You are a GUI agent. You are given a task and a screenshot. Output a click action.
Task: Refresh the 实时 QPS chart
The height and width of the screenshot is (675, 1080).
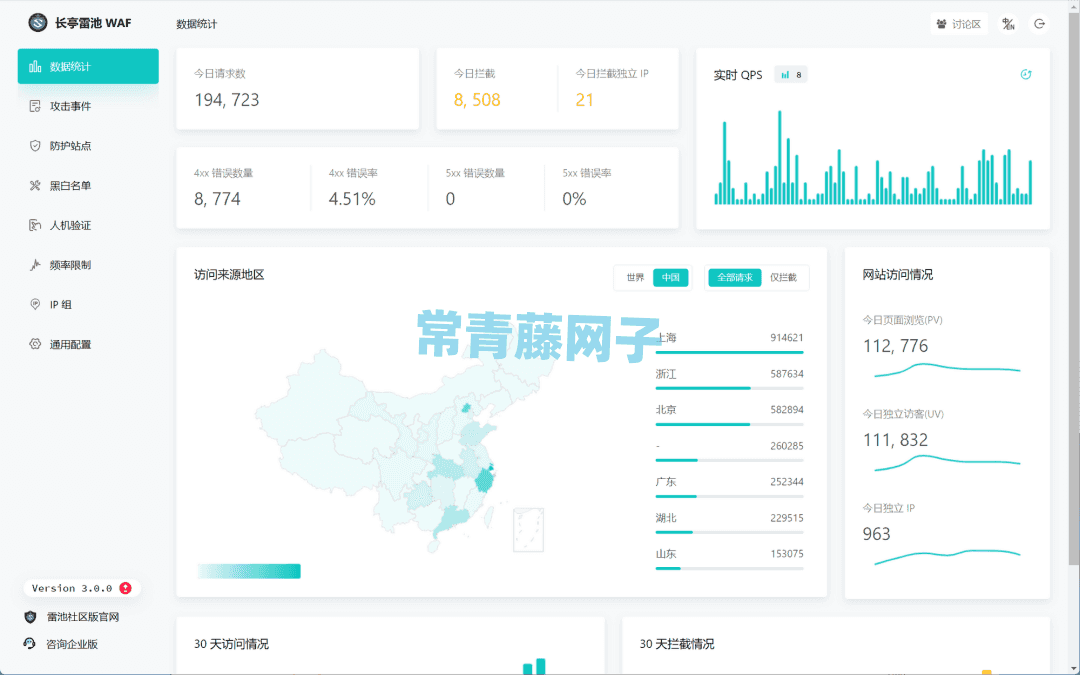tap(1026, 74)
